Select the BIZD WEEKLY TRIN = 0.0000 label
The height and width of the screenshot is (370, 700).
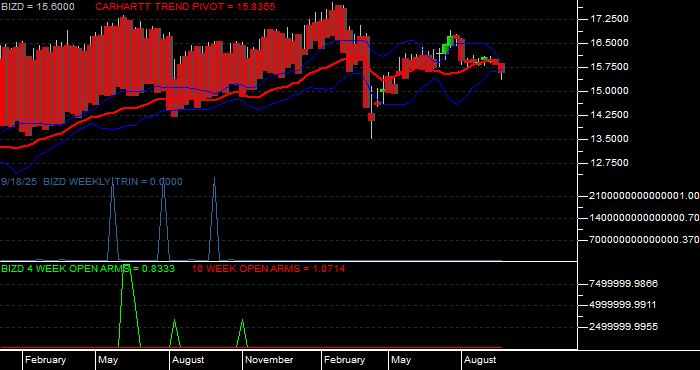[x=112, y=182]
